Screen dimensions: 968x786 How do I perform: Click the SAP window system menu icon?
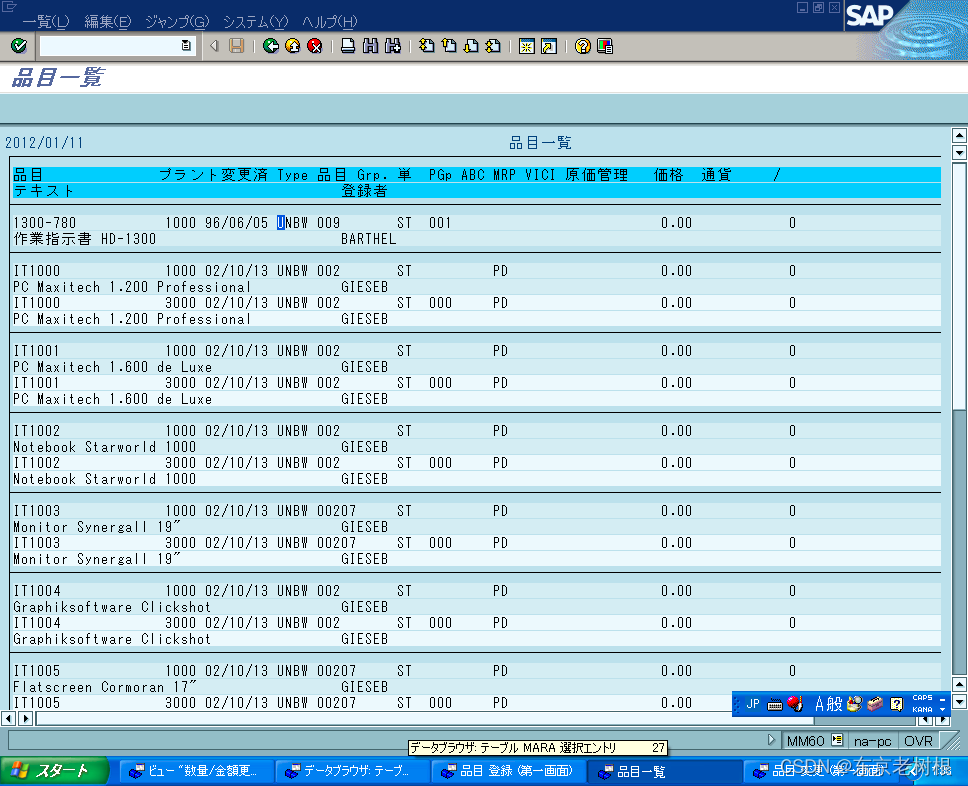click(x=9, y=6)
